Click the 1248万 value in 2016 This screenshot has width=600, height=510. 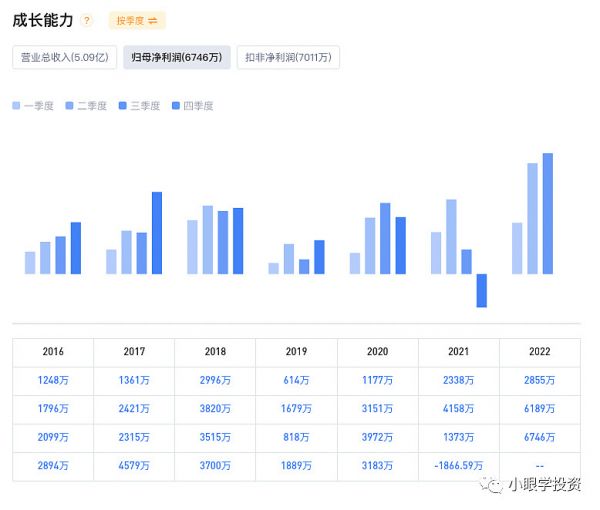coord(53,381)
